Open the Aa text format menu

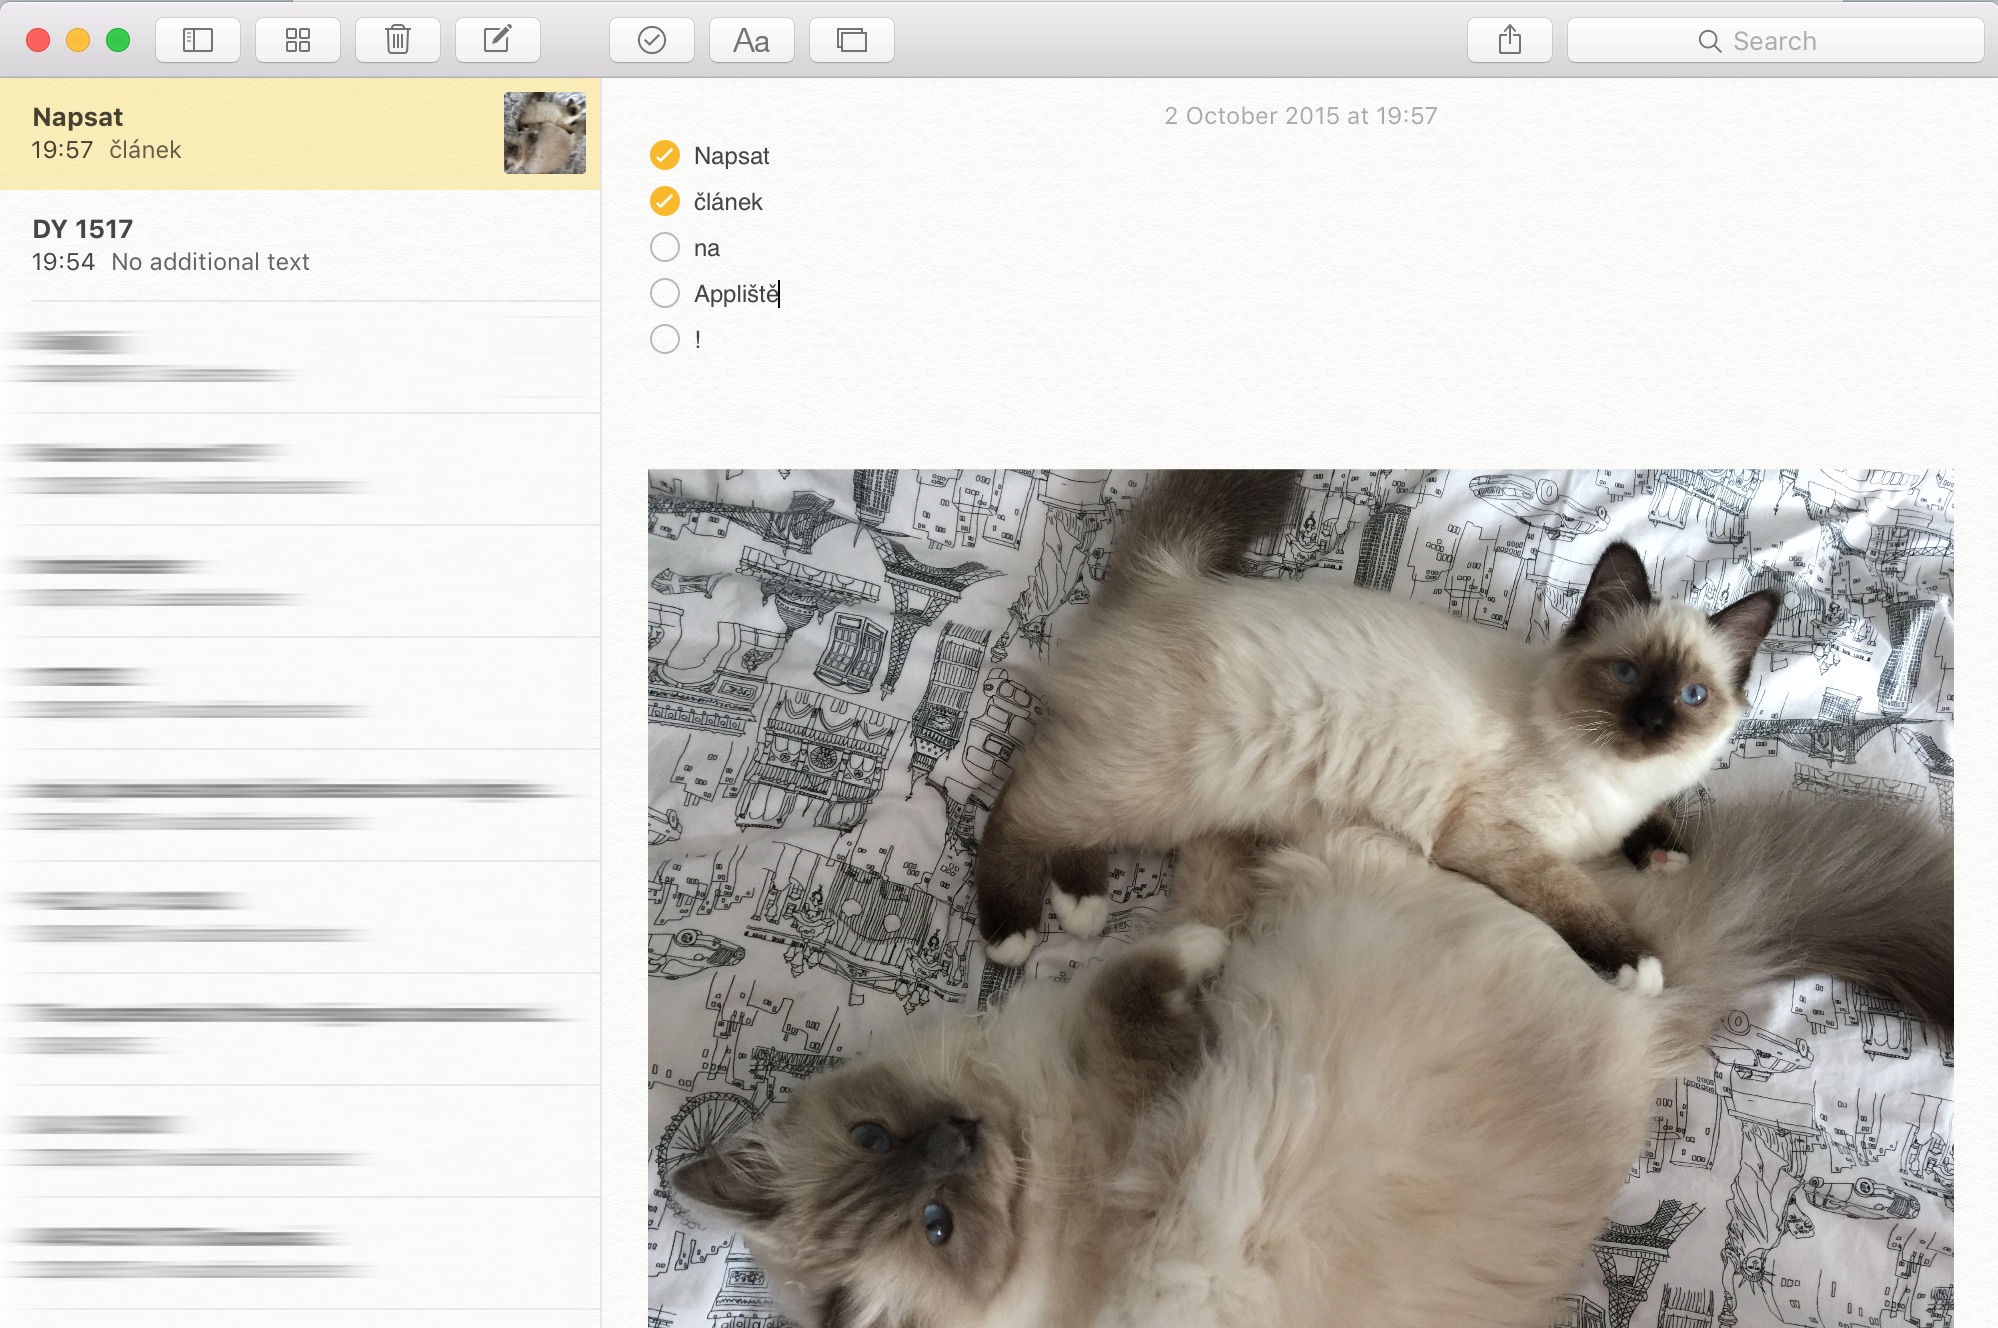[751, 40]
